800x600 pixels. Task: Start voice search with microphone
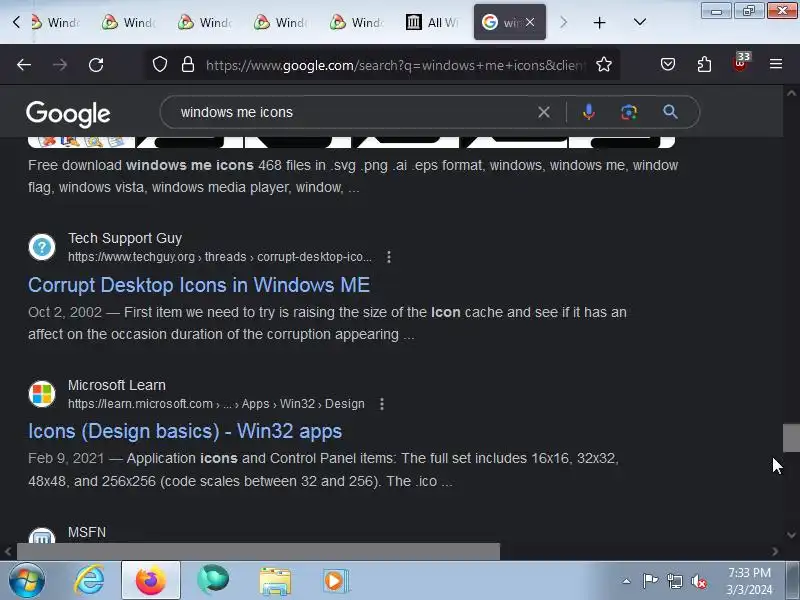coord(588,112)
